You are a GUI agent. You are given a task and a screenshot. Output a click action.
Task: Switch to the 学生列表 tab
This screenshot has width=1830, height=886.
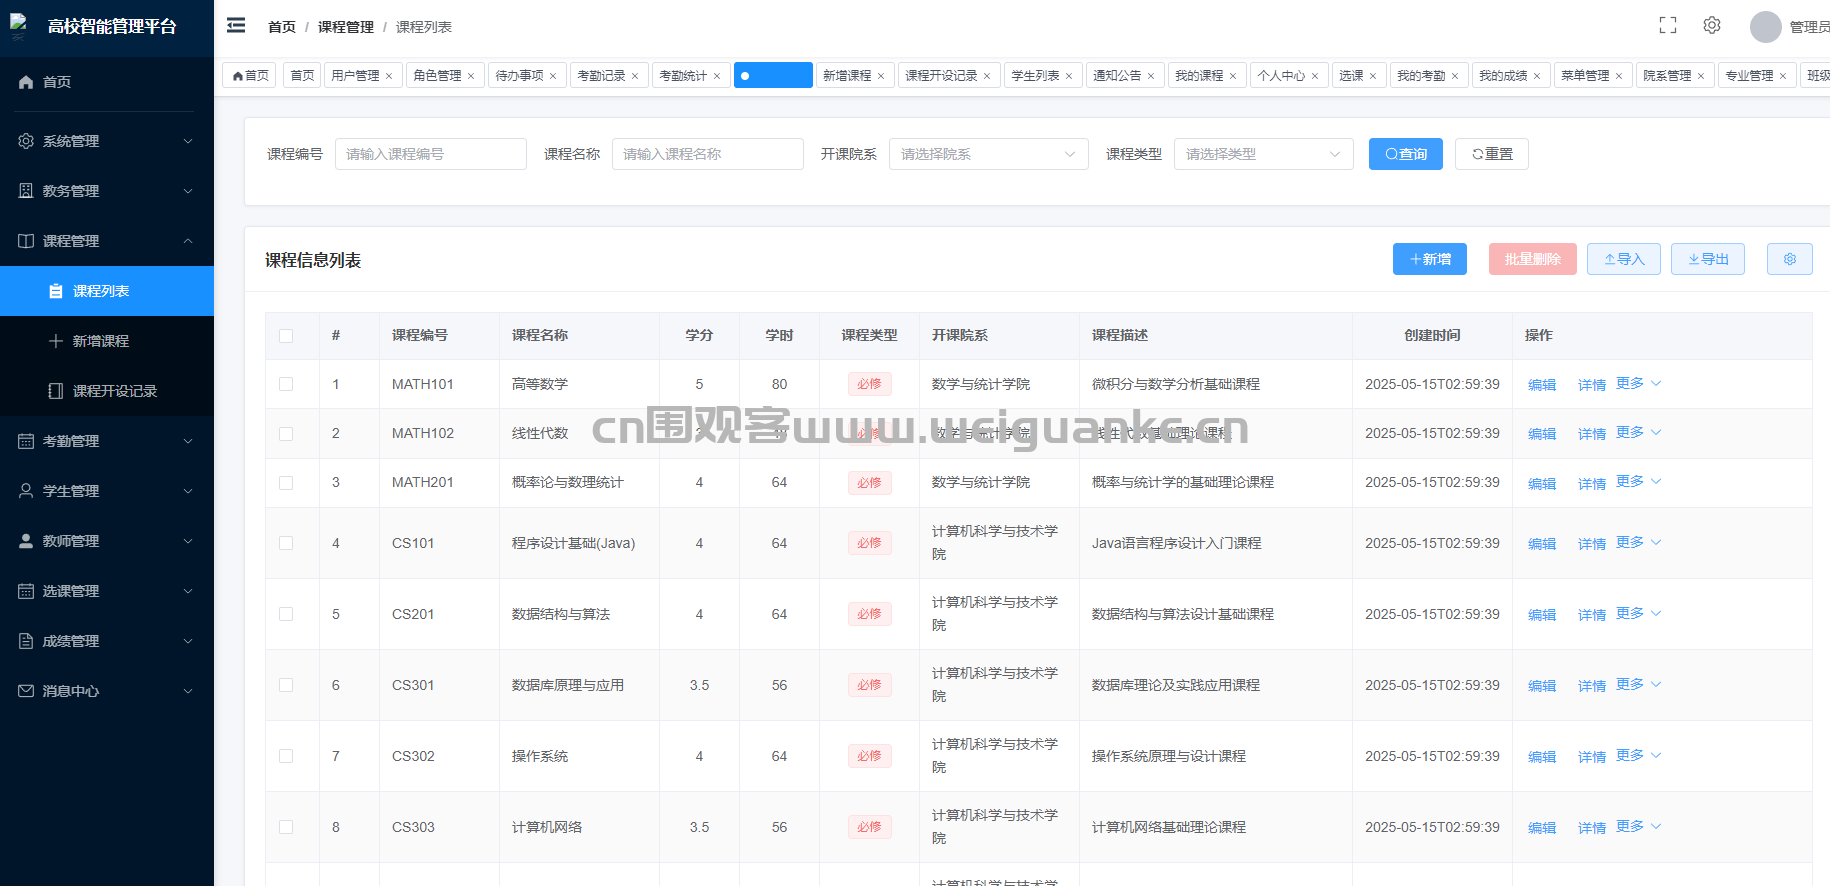coord(1035,76)
